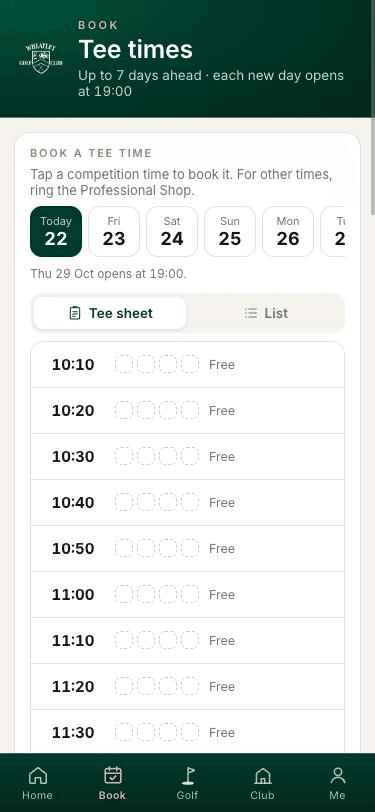Choose the 11:20 tee time slot

[x=188, y=687]
